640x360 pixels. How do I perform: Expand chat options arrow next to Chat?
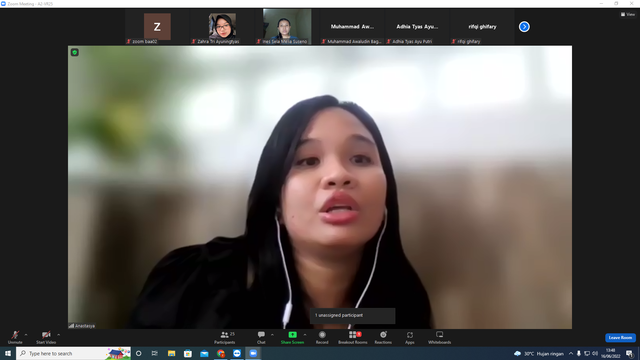click(272, 335)
